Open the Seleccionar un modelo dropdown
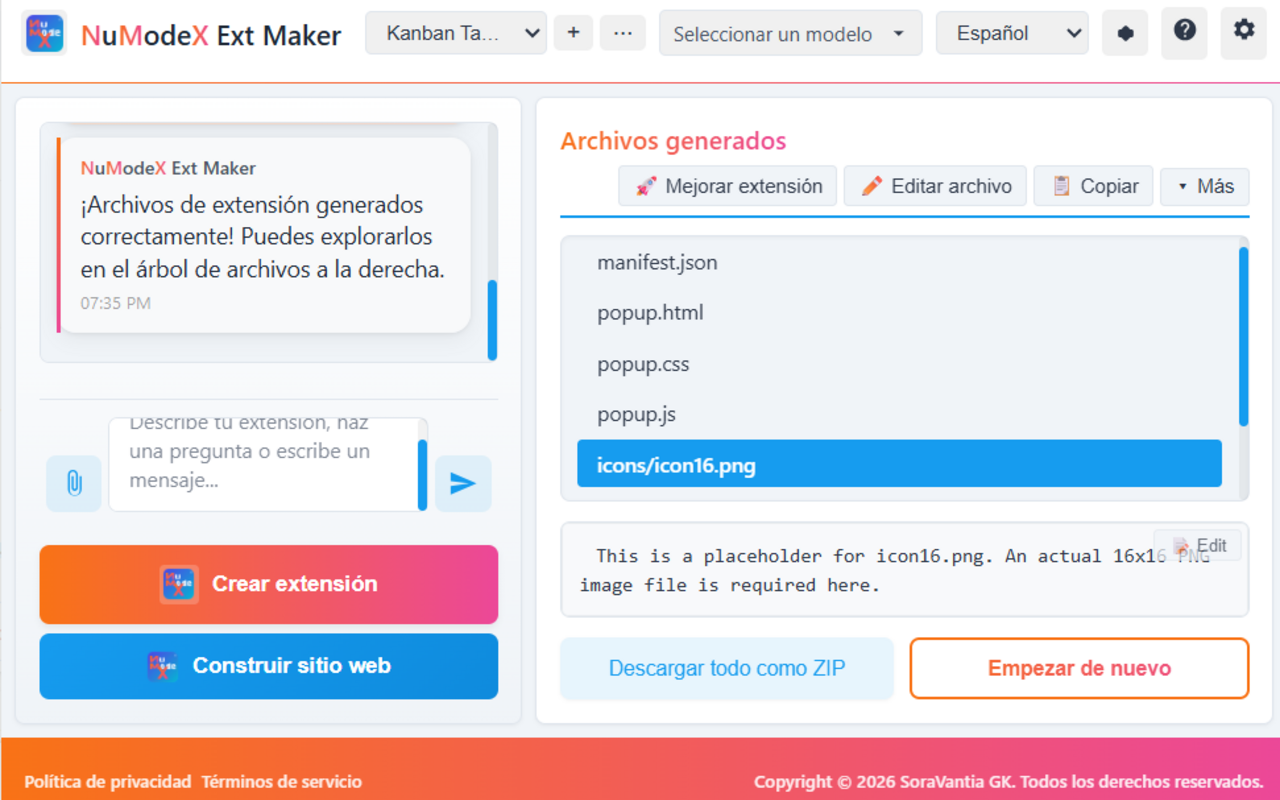The image size is (1280, 800). coord(790,33)
